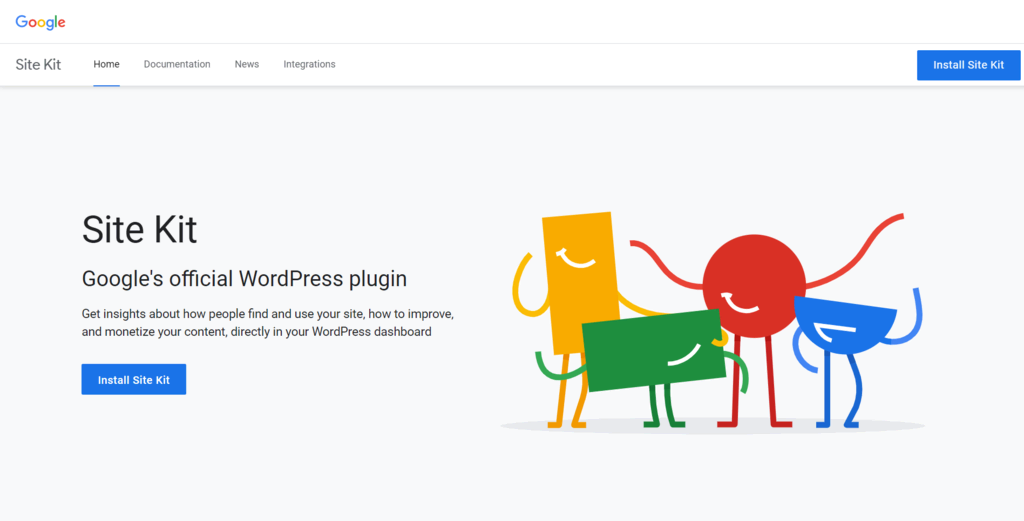Click the Site Kit brand name in the navbar

coord(38,64)
